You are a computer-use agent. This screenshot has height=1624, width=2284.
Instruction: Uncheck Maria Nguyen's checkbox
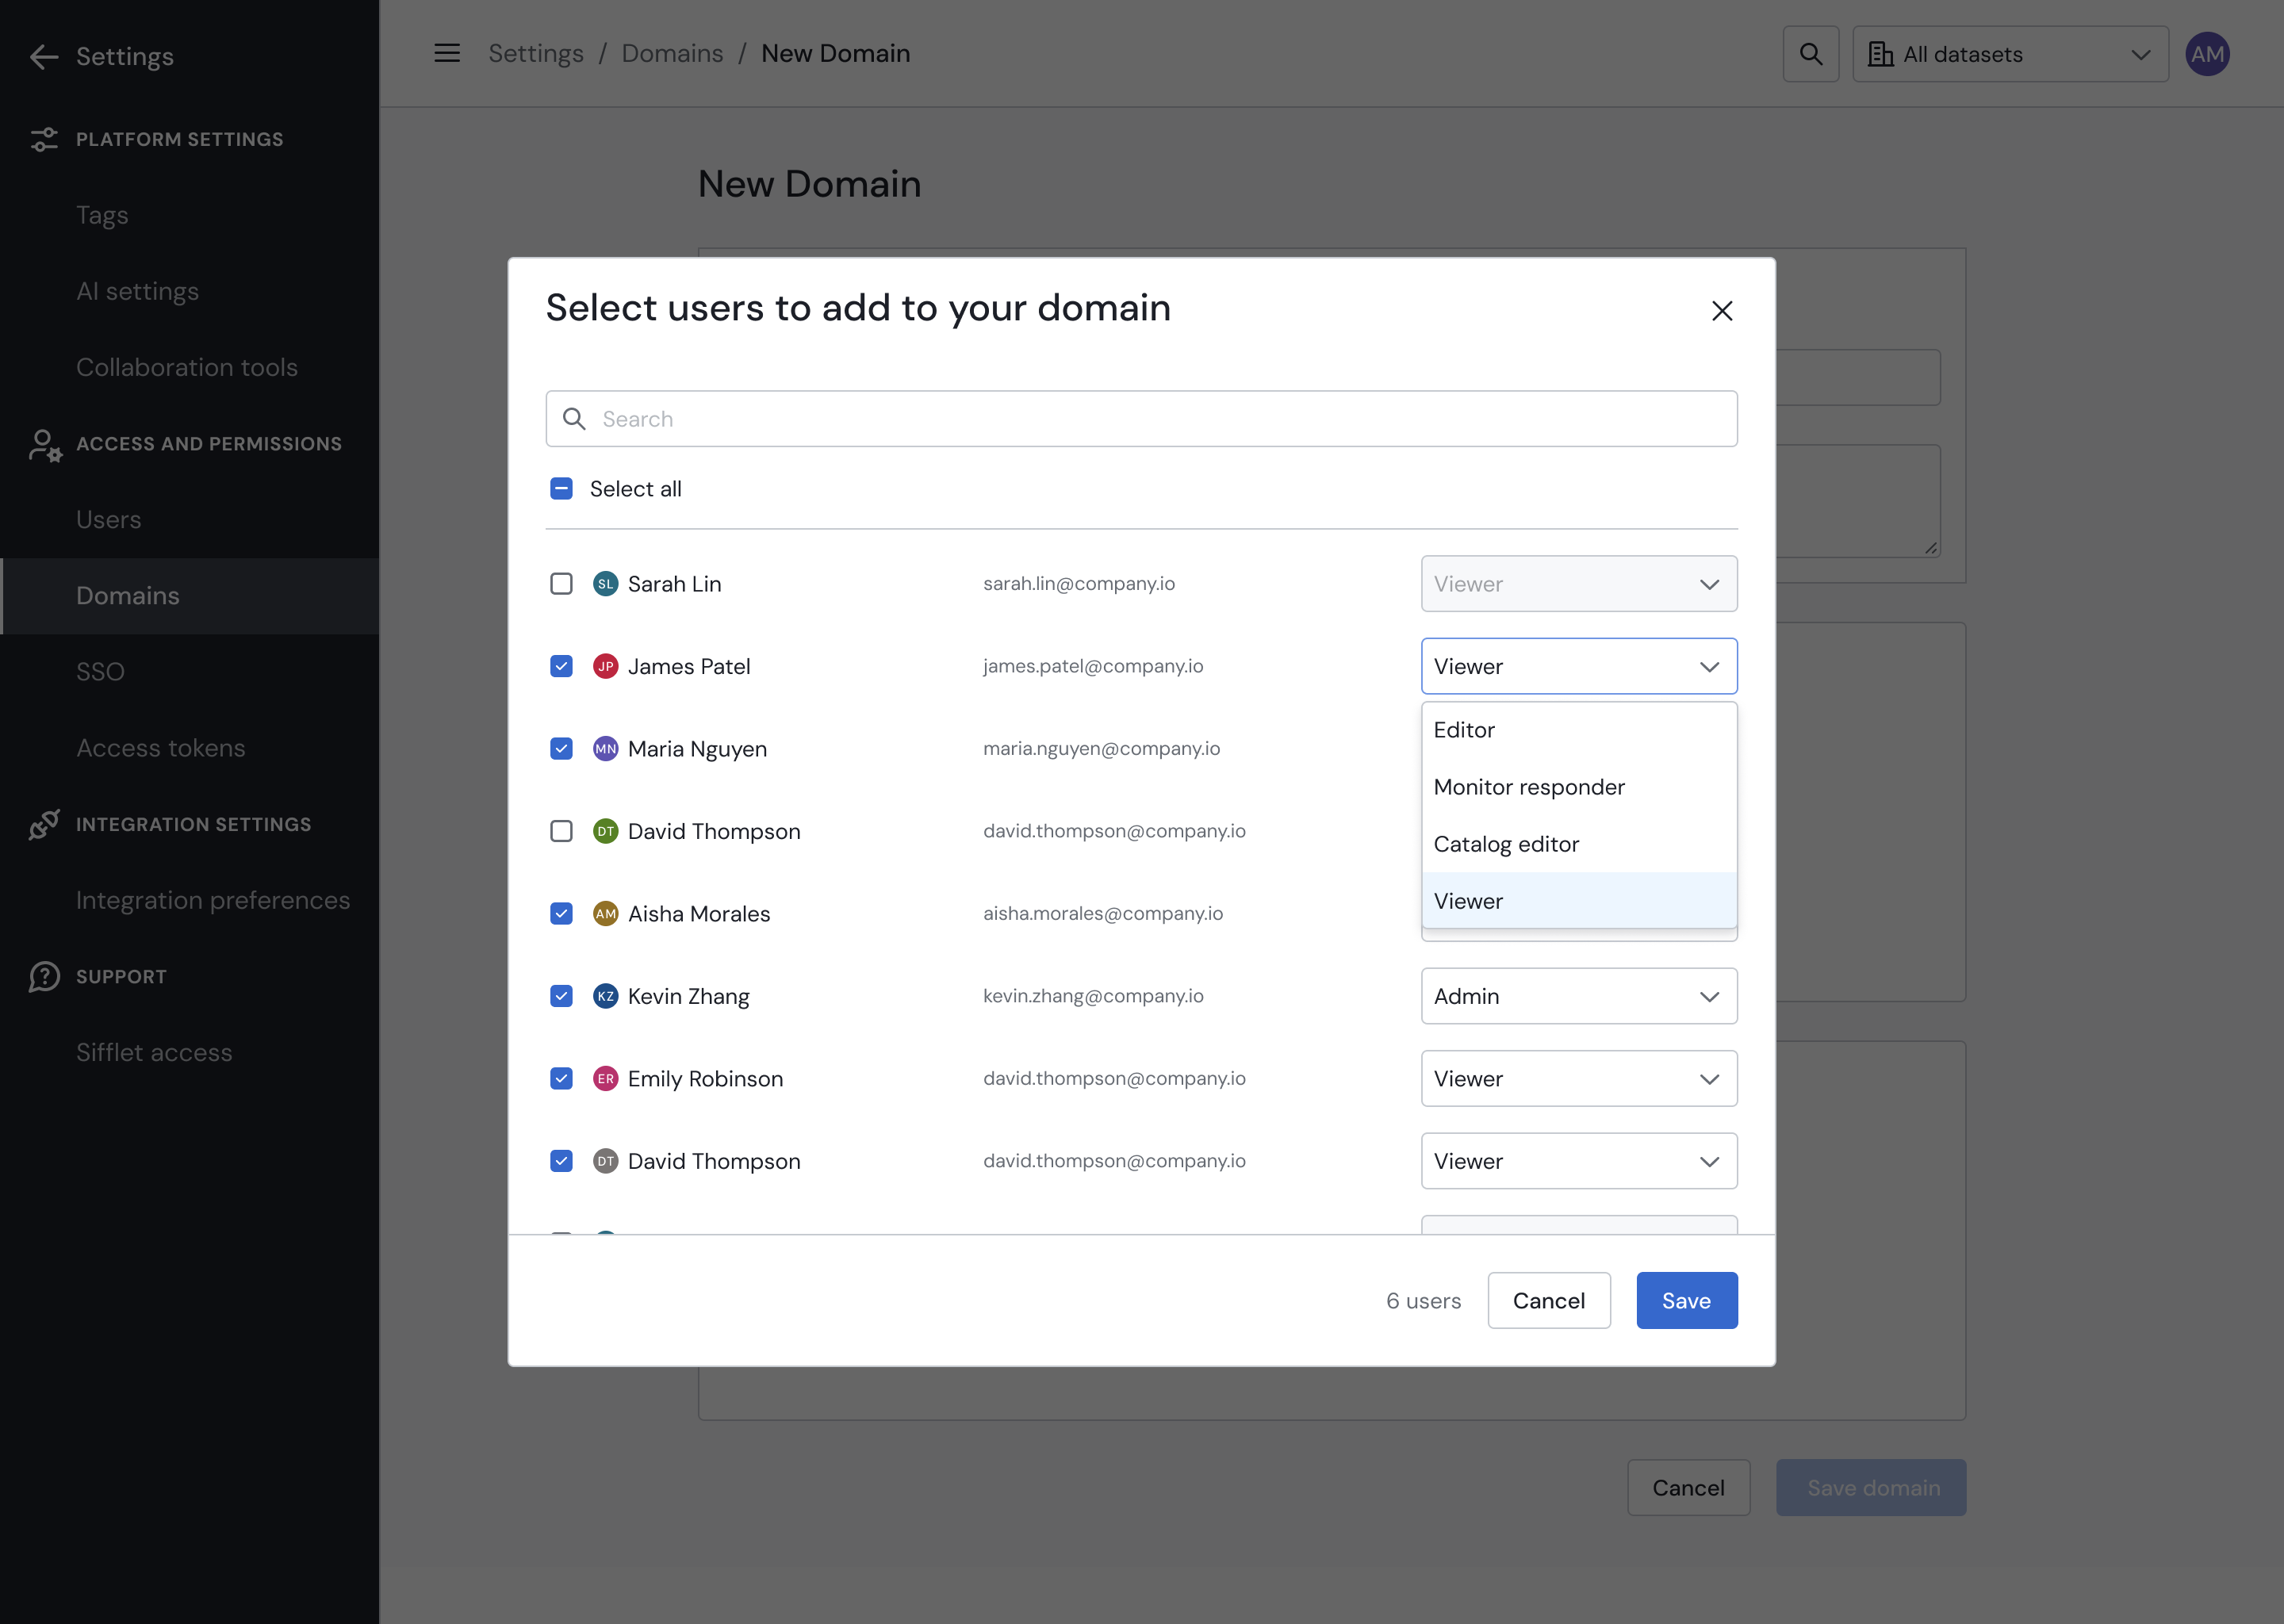561,749
